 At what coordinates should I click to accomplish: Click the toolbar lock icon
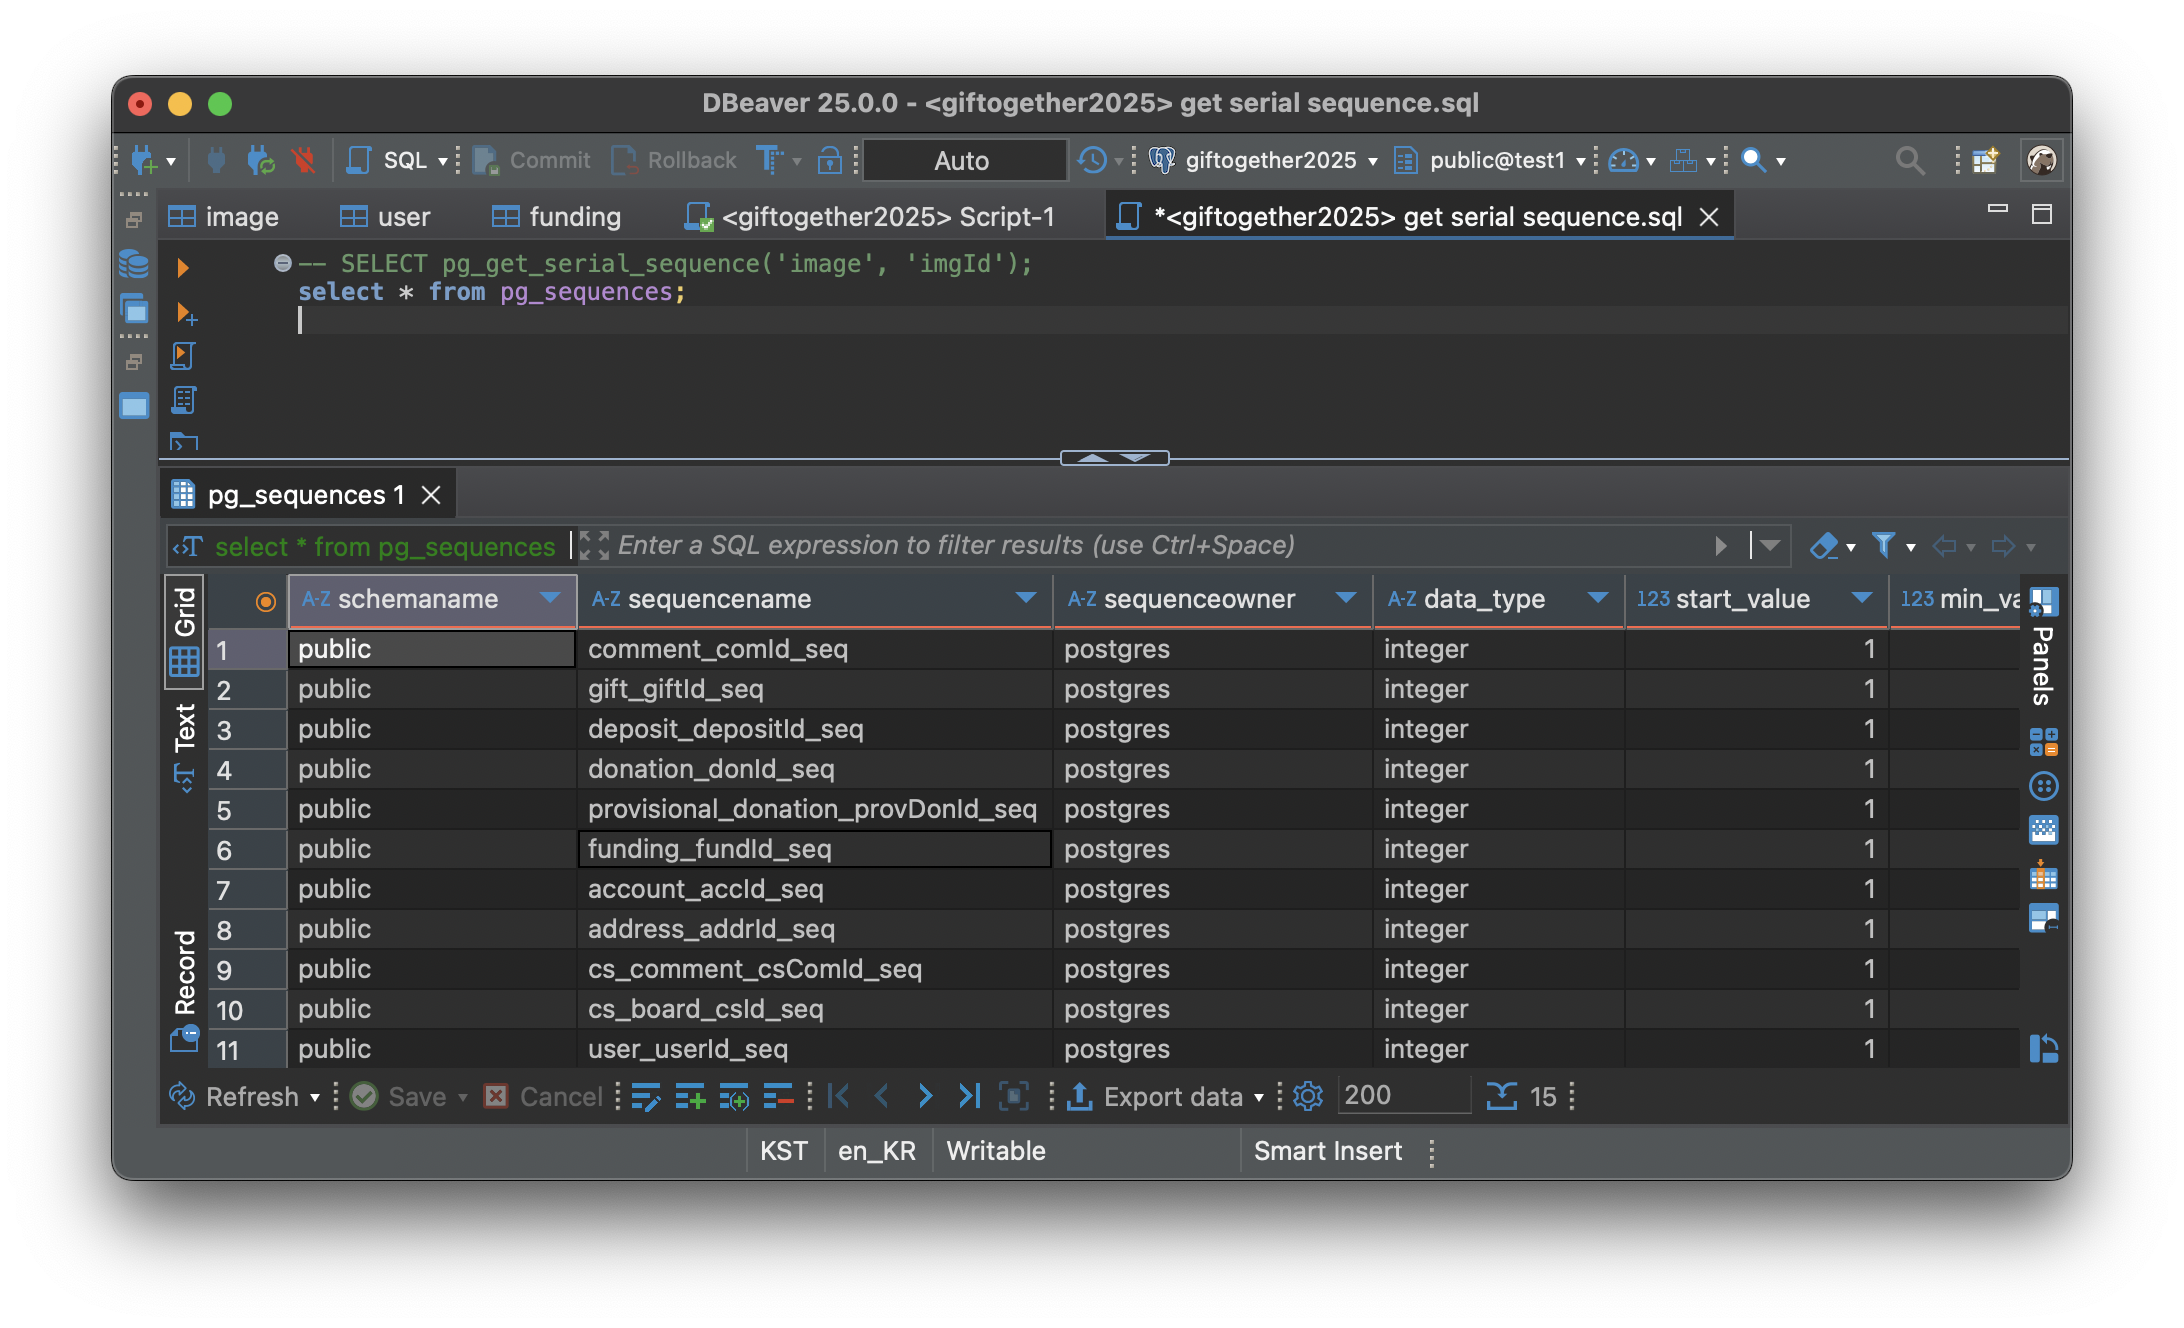pyautogui.click(x=829, y=160)
